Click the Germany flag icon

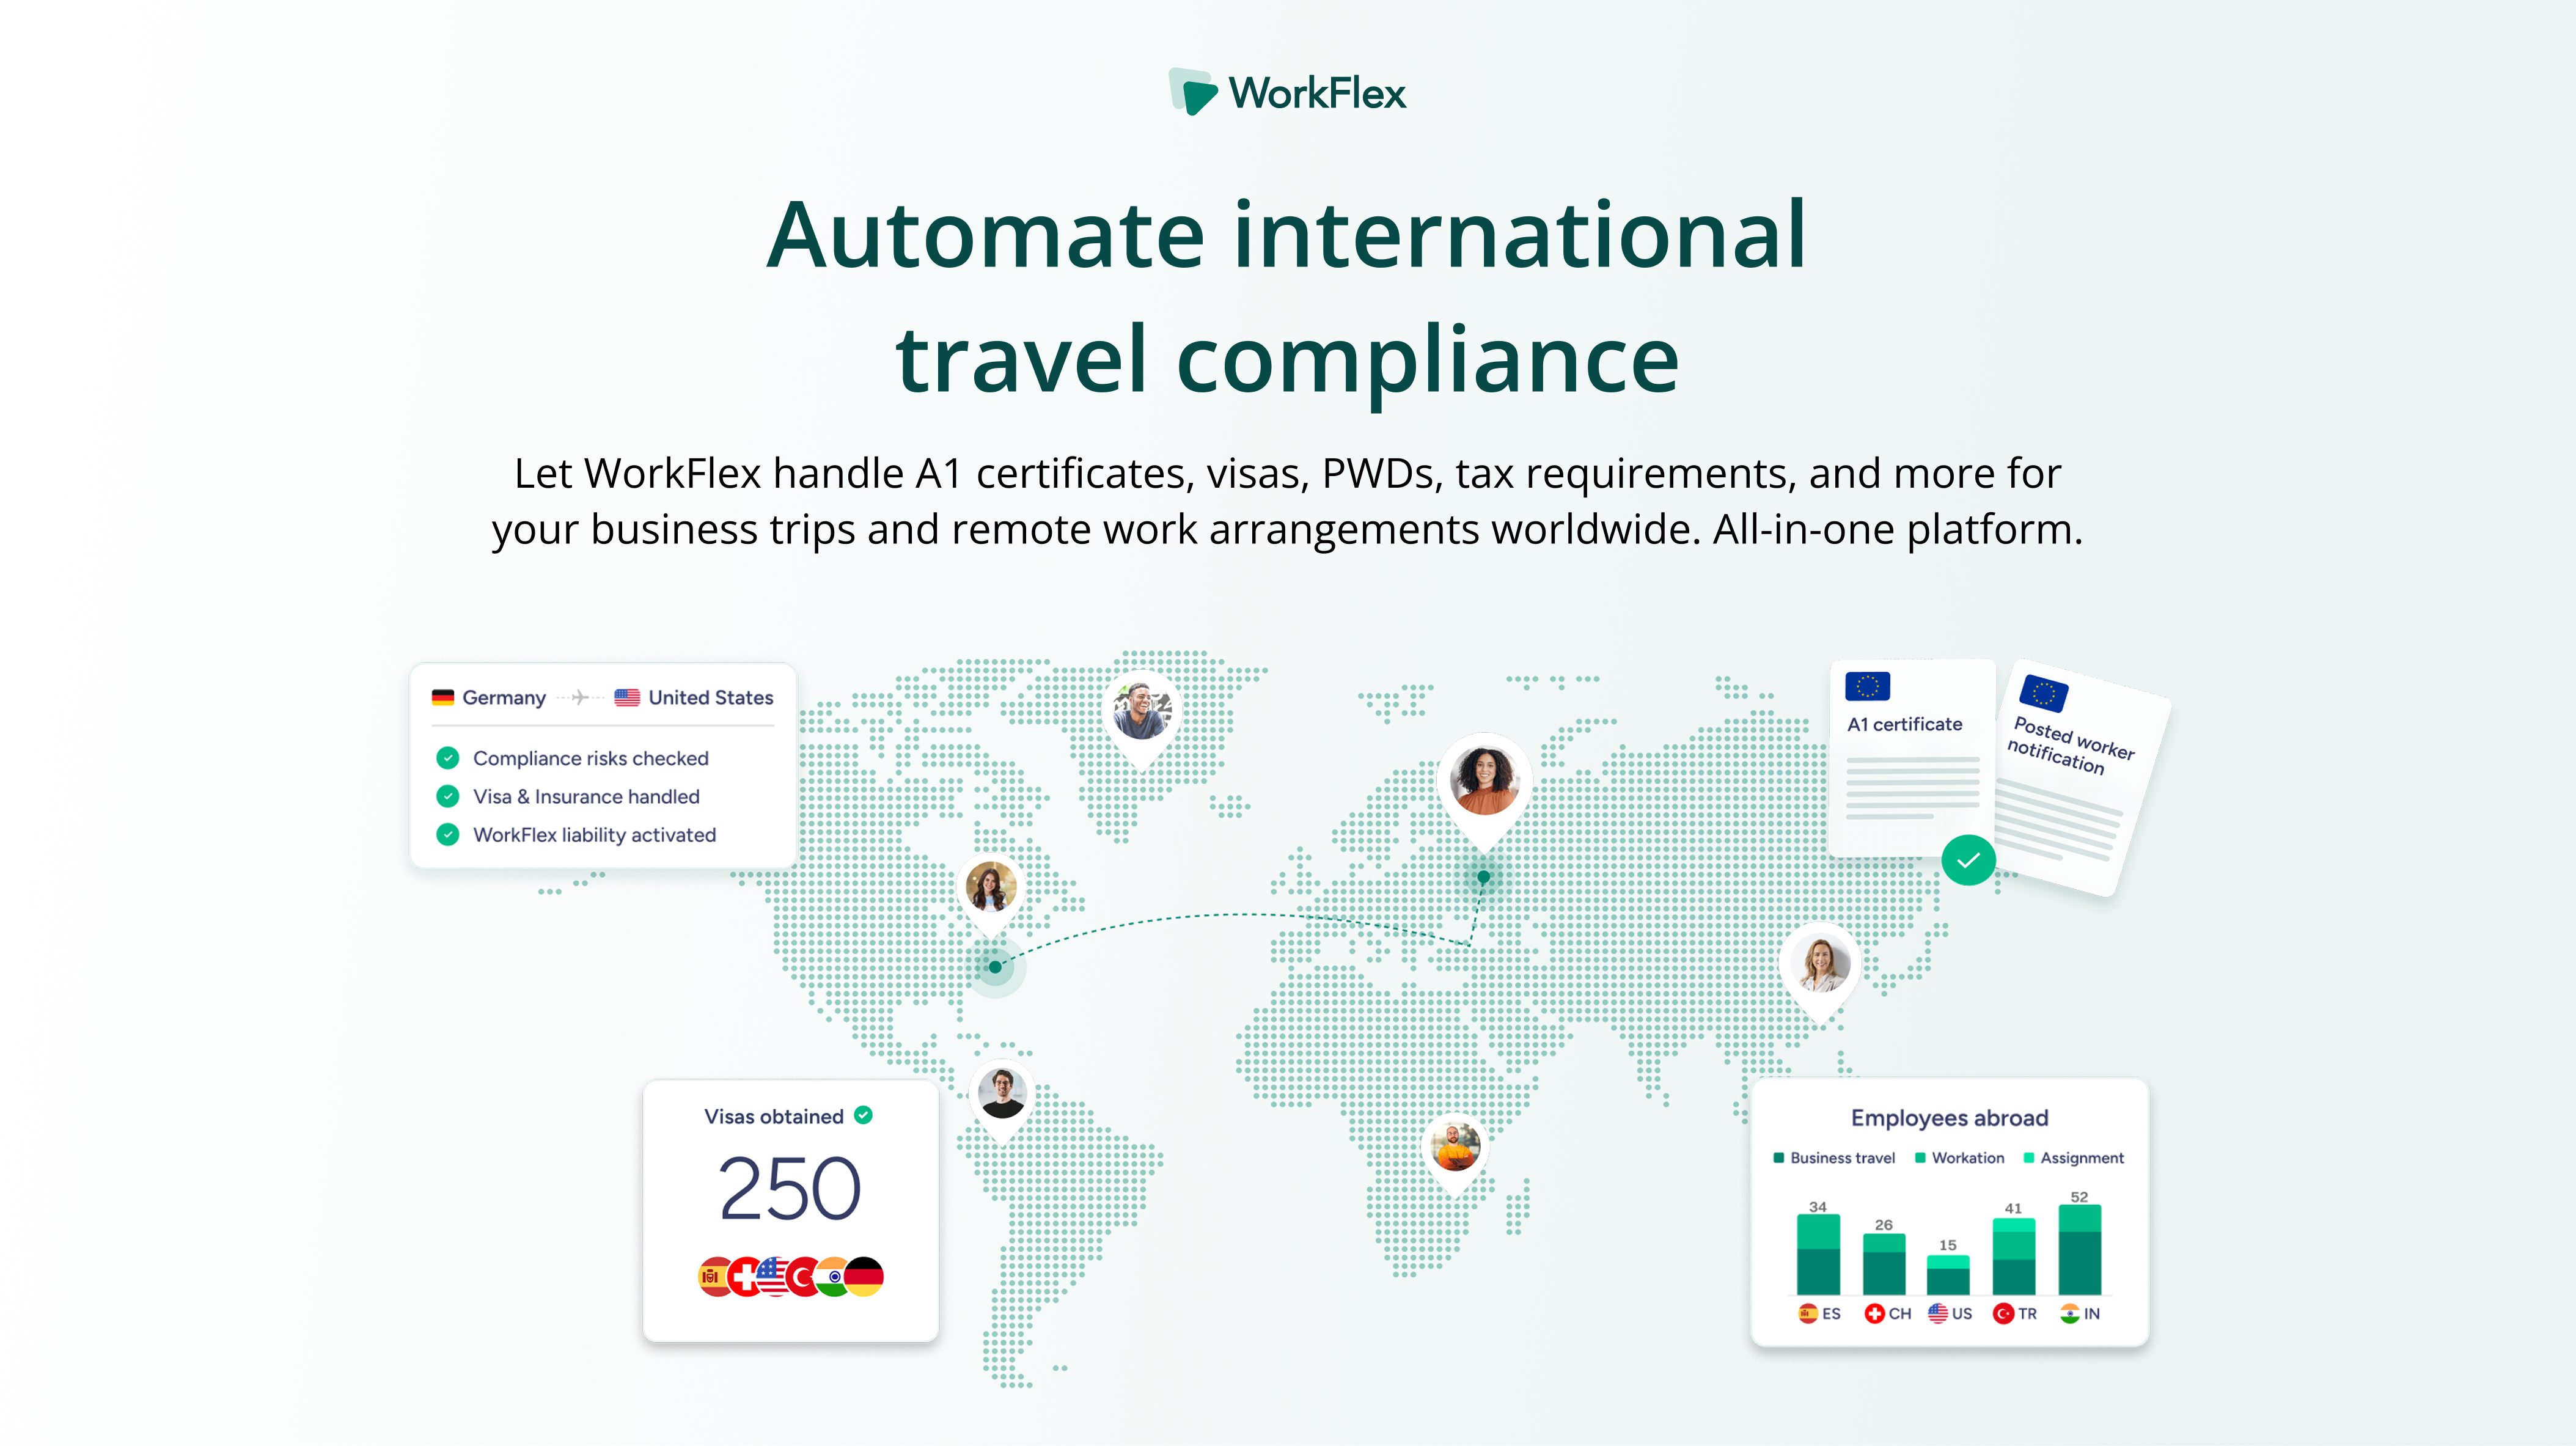pos(442,697)
